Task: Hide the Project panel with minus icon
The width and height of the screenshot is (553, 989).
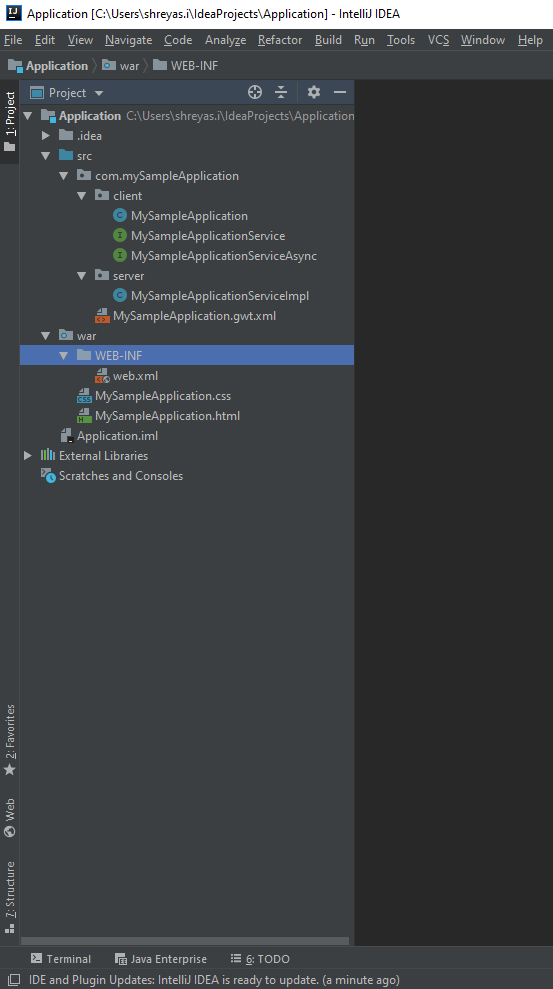Action: click(x=341, y=93)
